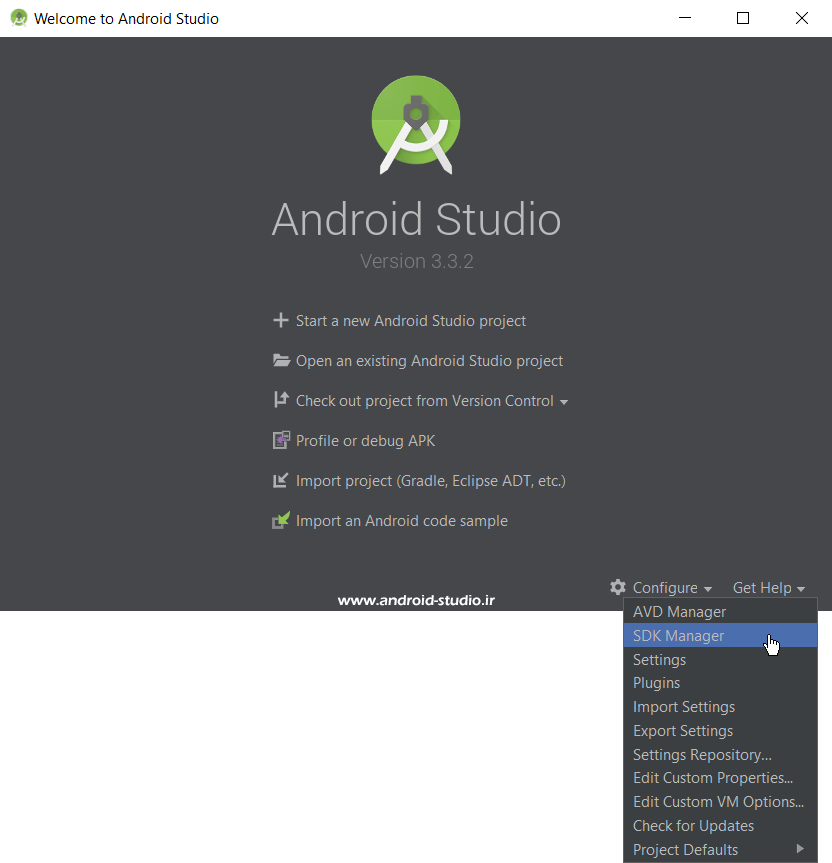832x863 pixels.
Task: Select Check for Updates
Action: (x=720, y=826)
